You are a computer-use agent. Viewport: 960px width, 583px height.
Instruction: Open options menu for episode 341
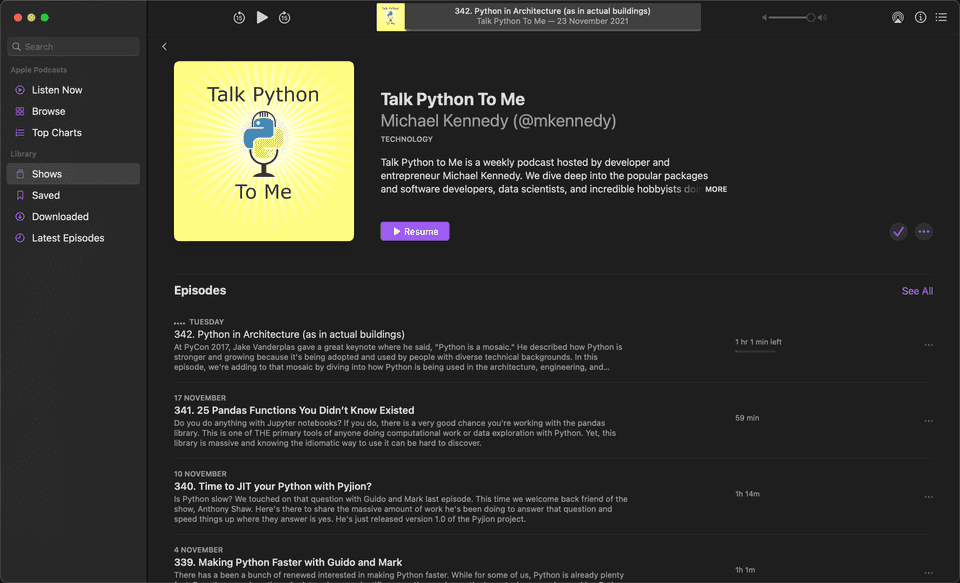click(928, 421)
